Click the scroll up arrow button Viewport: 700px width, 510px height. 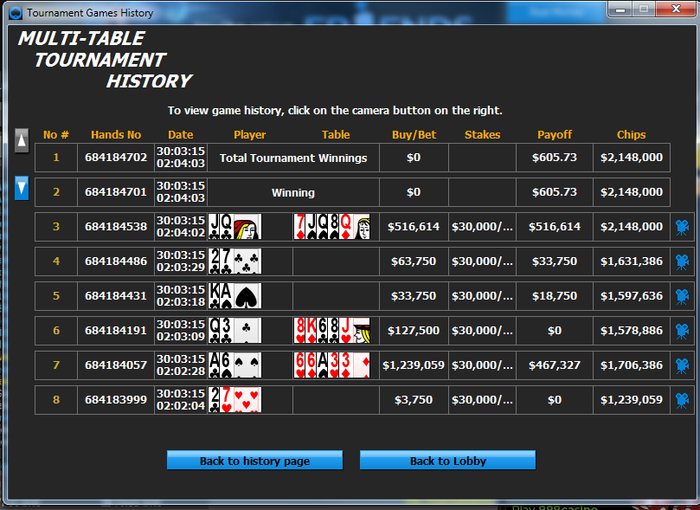click(21, 141)
